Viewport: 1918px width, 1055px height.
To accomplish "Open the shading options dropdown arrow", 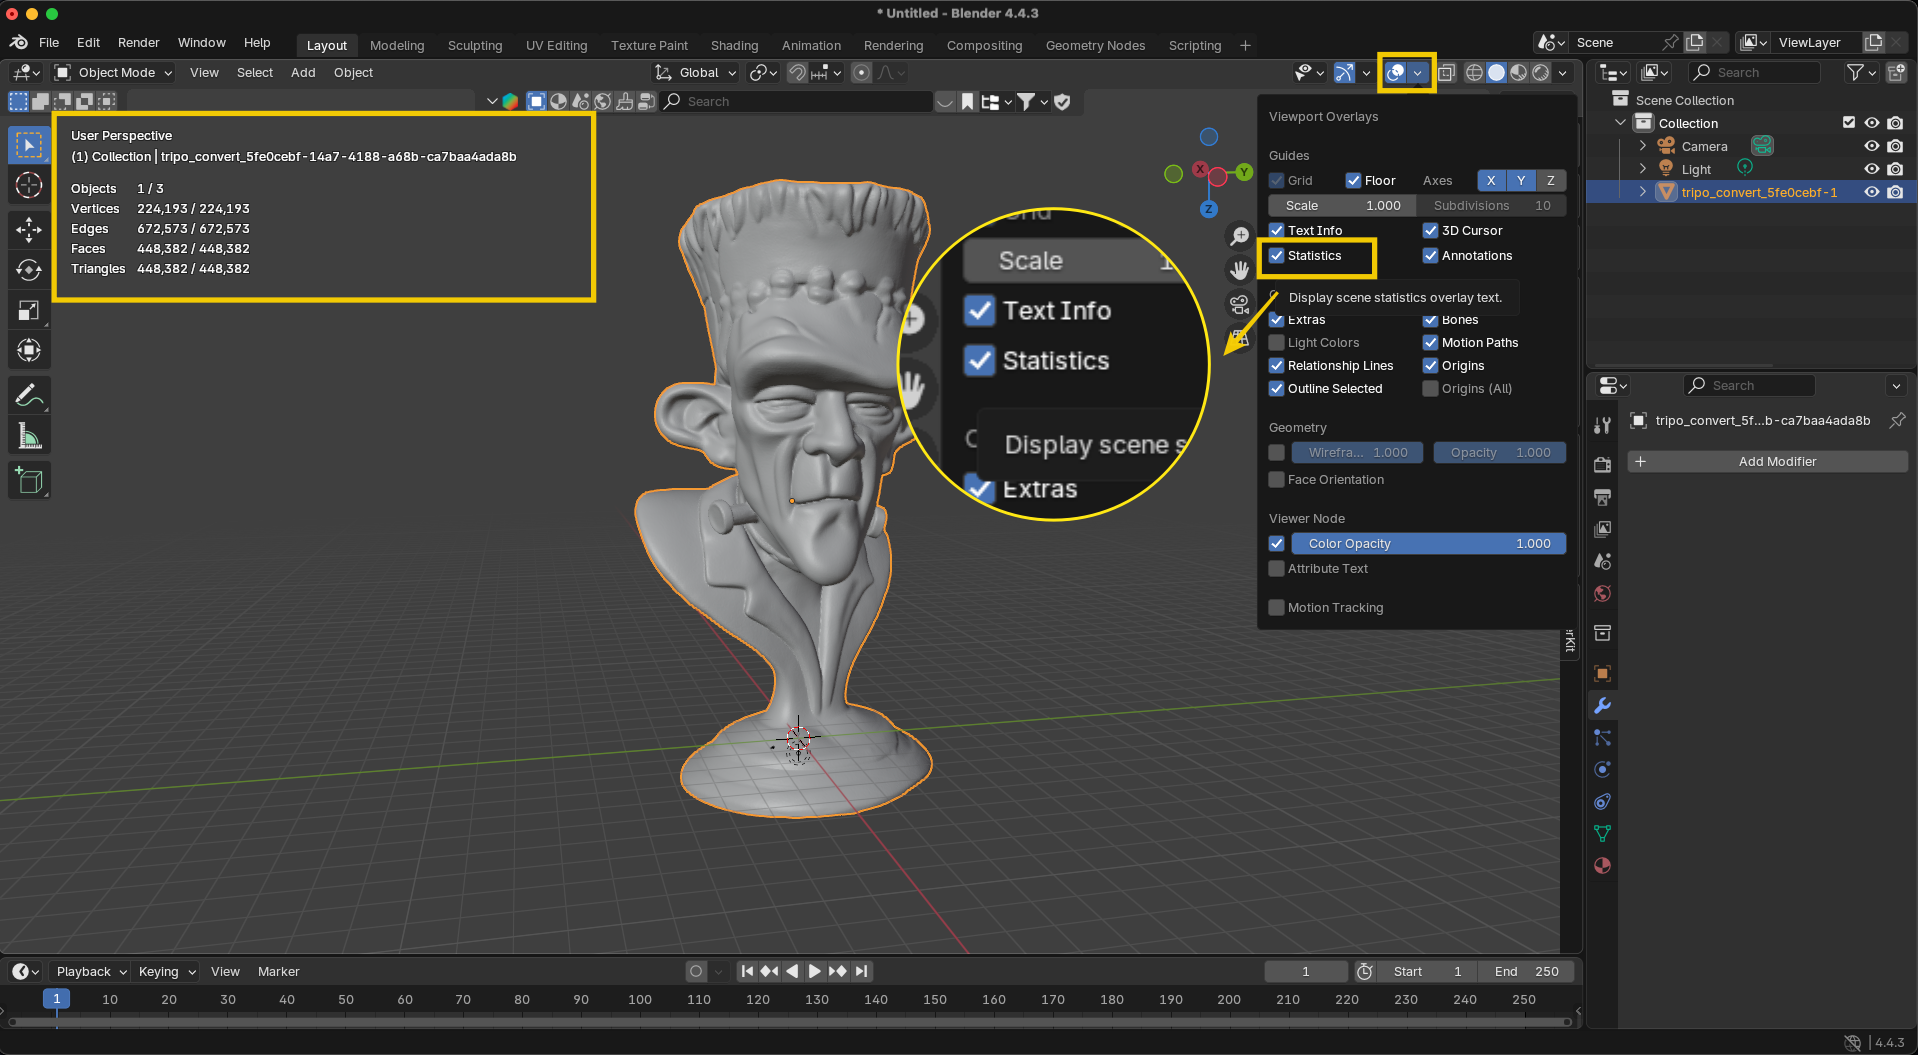I will pyautogui.click(x=1563, y=72).
